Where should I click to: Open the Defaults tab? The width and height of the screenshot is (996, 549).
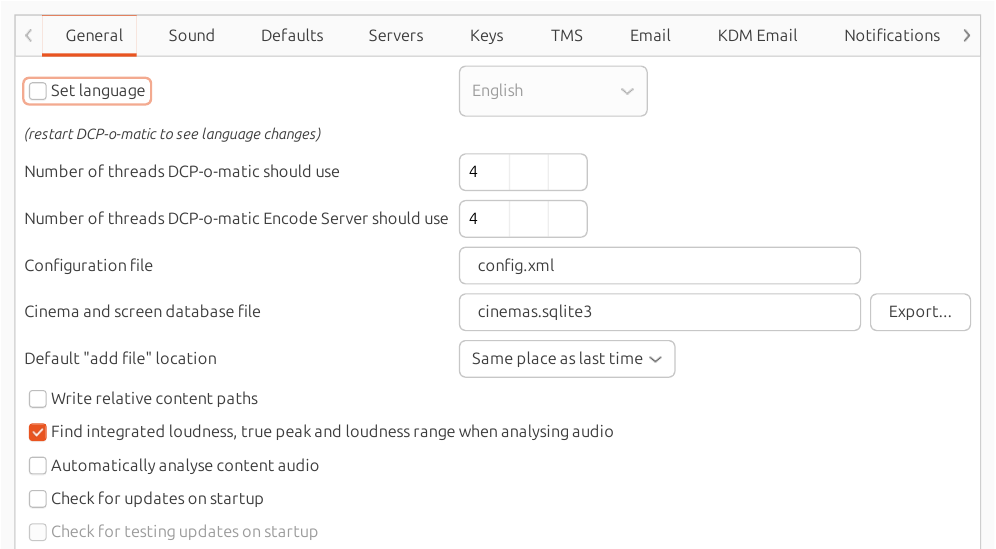[x=292, y=36]
